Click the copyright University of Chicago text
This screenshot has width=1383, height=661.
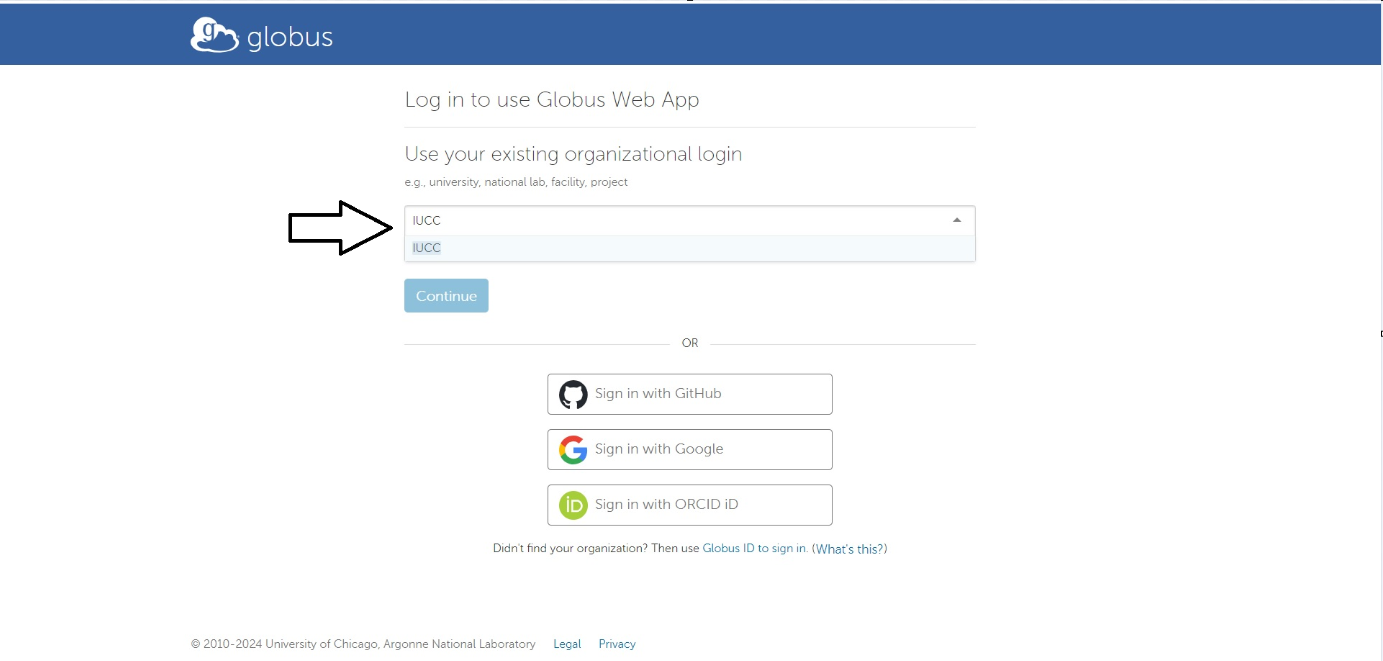tap(363, 644)
